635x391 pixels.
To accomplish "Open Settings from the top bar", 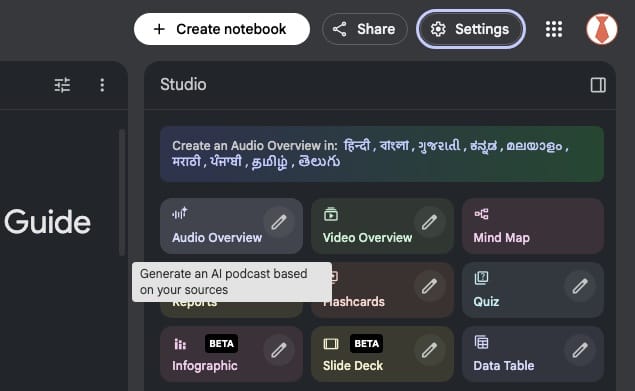I will click(471, 29).
